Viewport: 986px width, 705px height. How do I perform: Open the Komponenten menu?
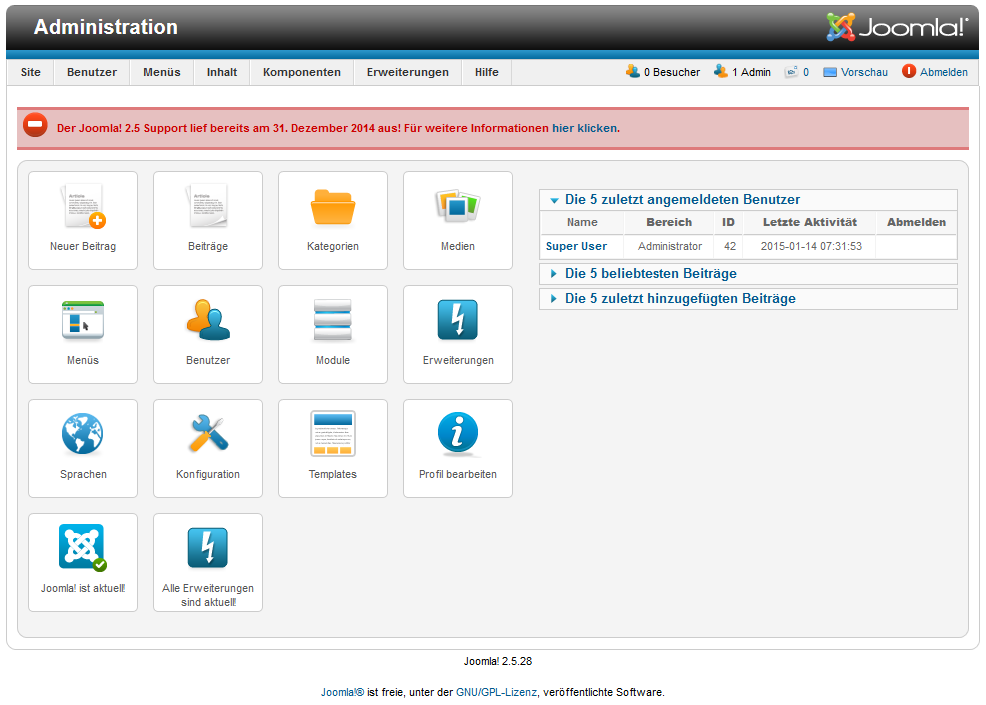pyautogui.click(x=302, y=72)
